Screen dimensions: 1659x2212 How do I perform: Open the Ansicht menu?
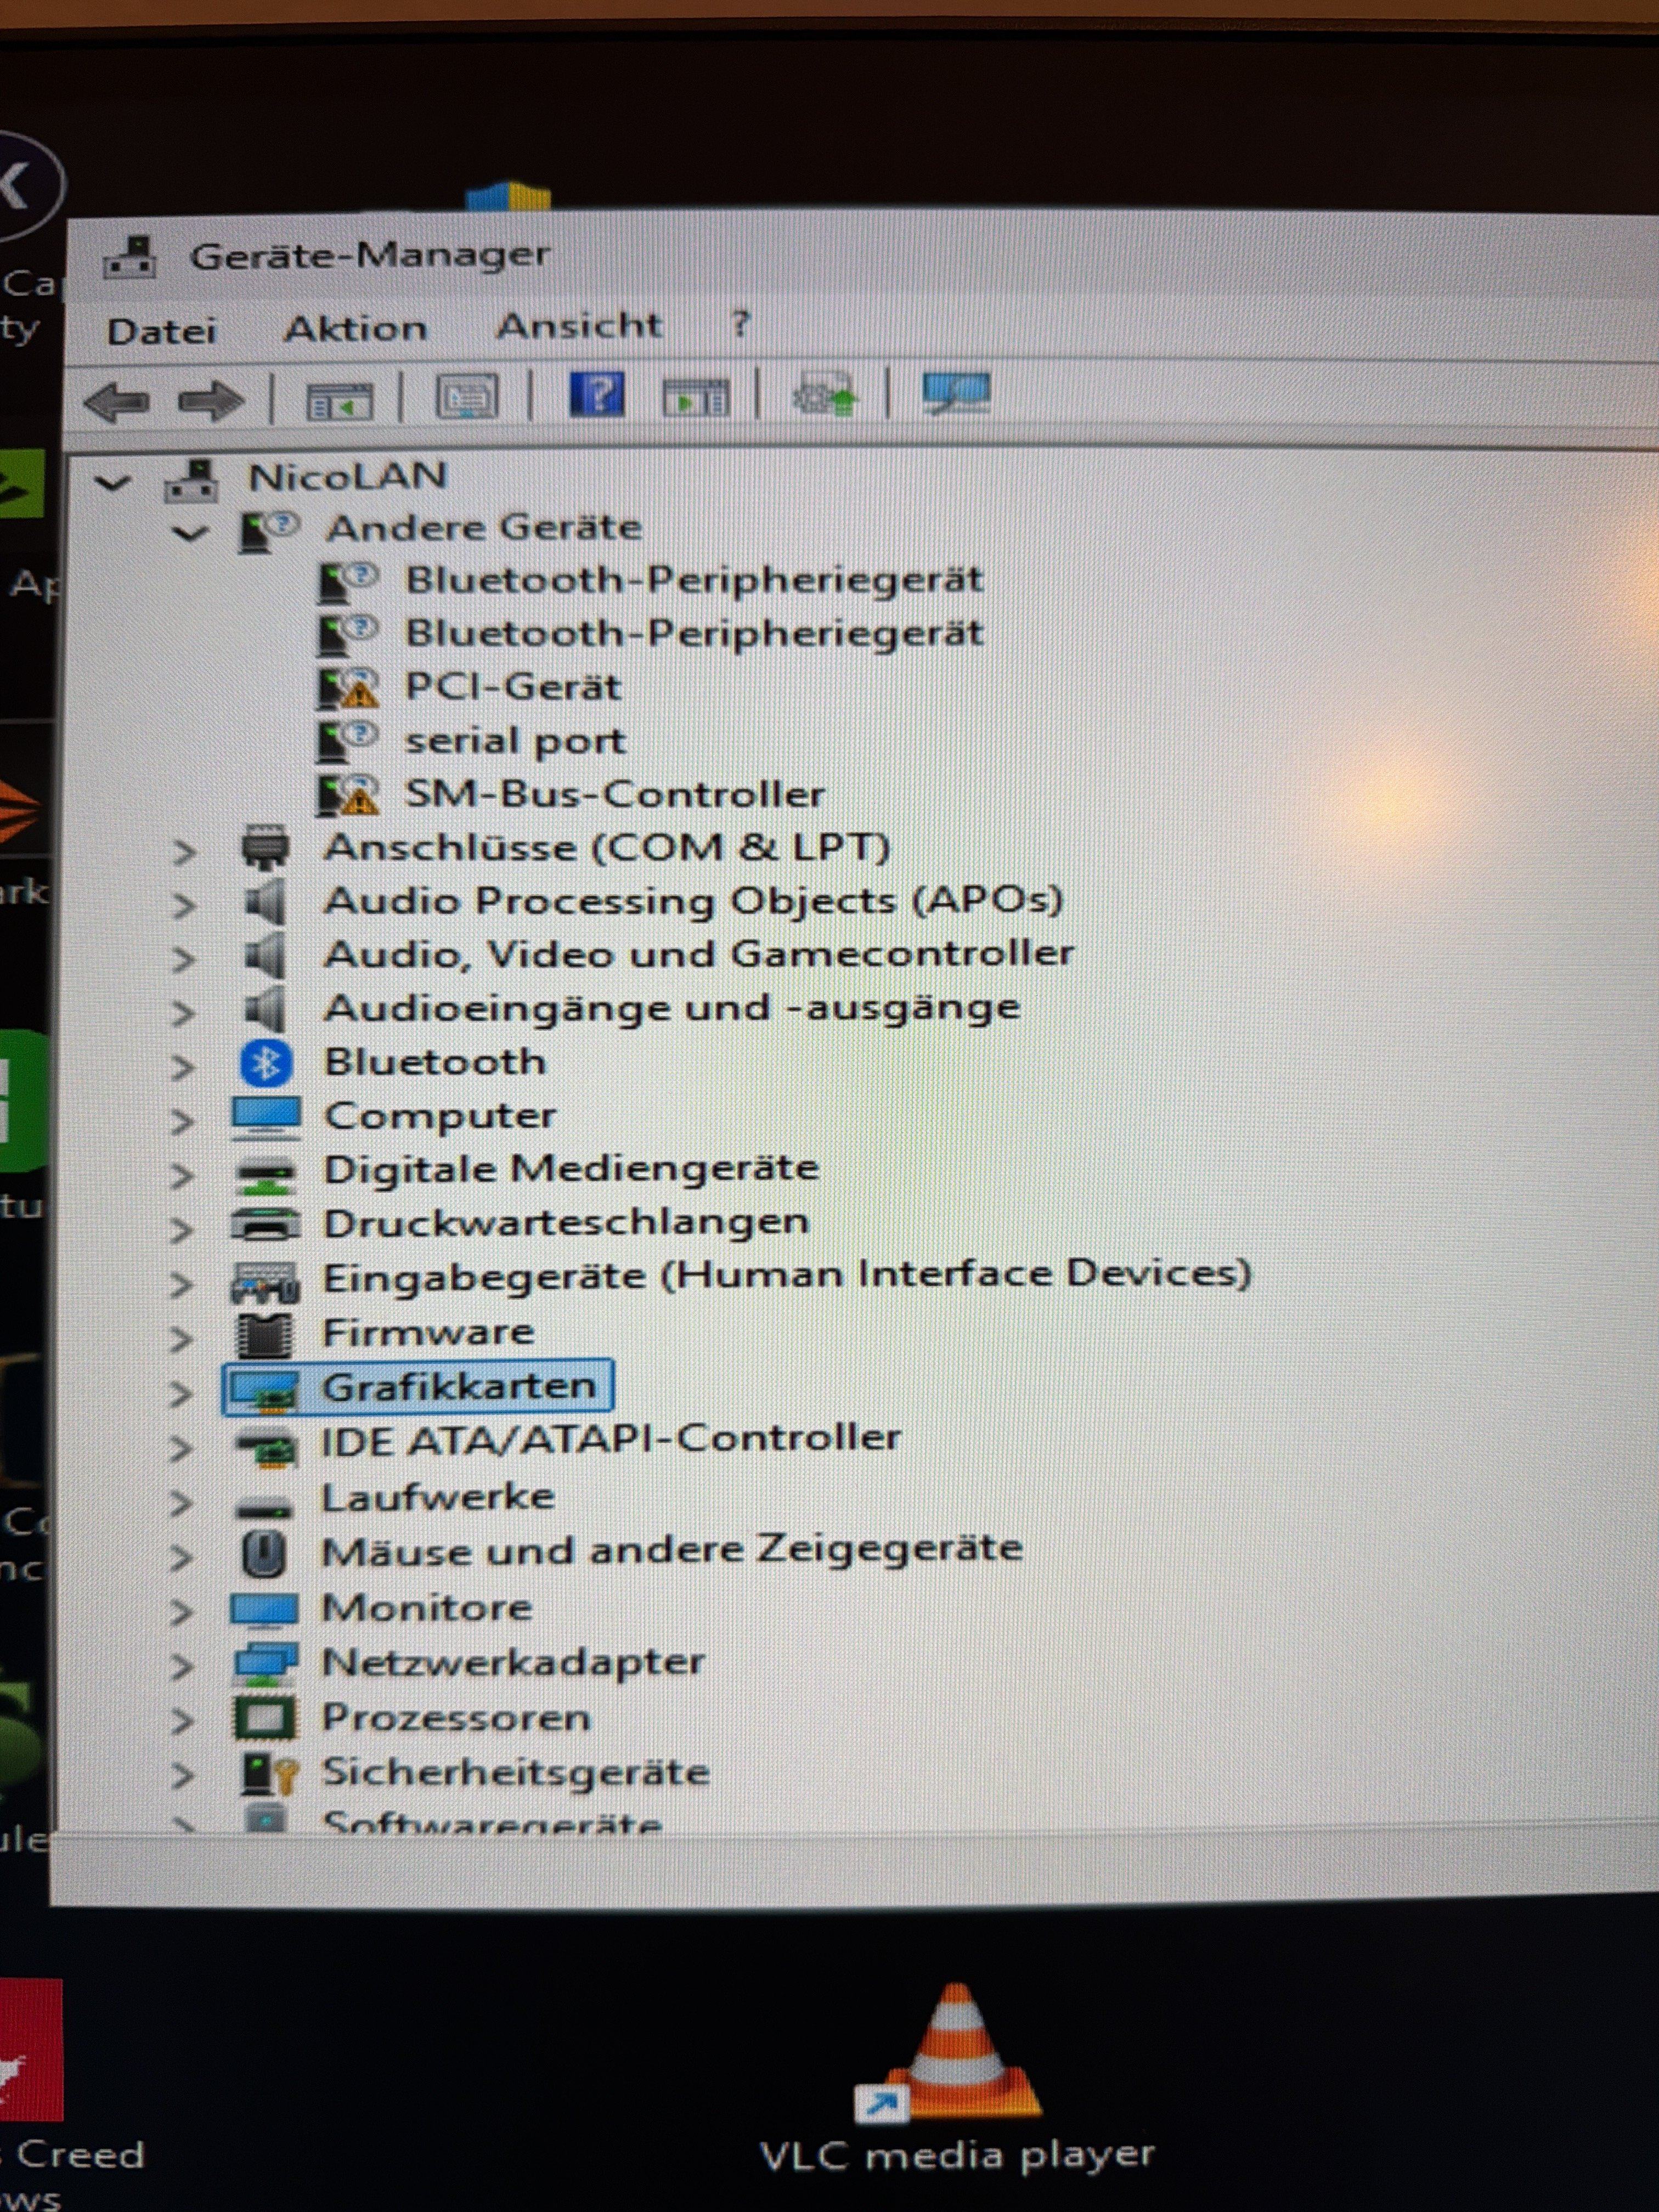click(579, 326)
